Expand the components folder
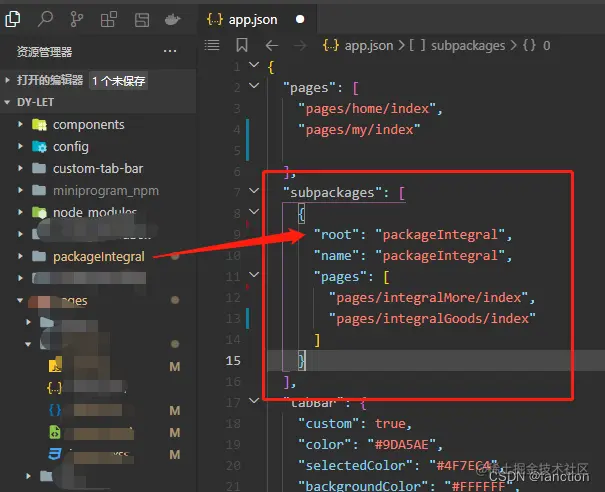Screen dimensions: 605x492 (20, 124)
